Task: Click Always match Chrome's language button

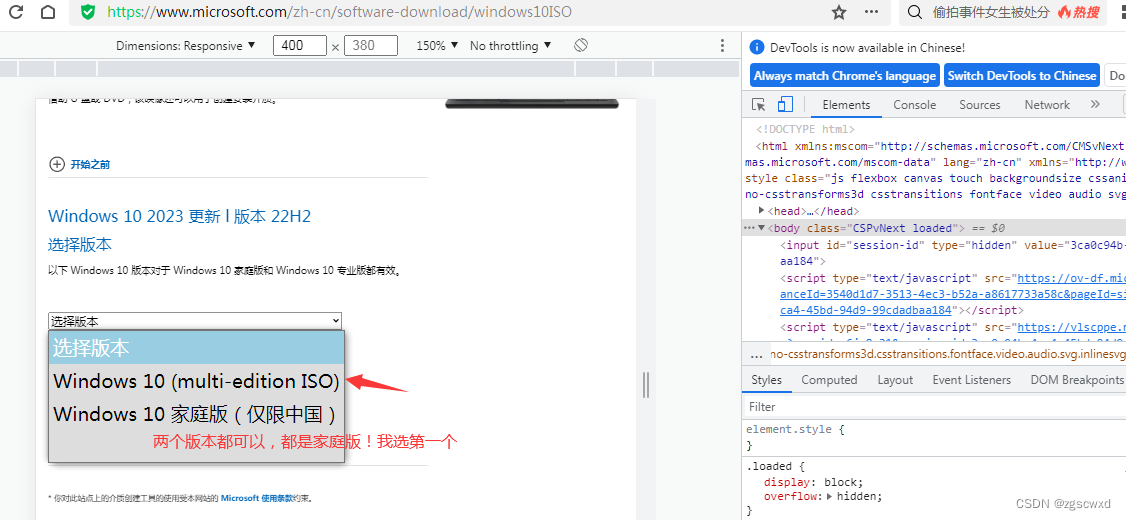Action: (844, 75)
